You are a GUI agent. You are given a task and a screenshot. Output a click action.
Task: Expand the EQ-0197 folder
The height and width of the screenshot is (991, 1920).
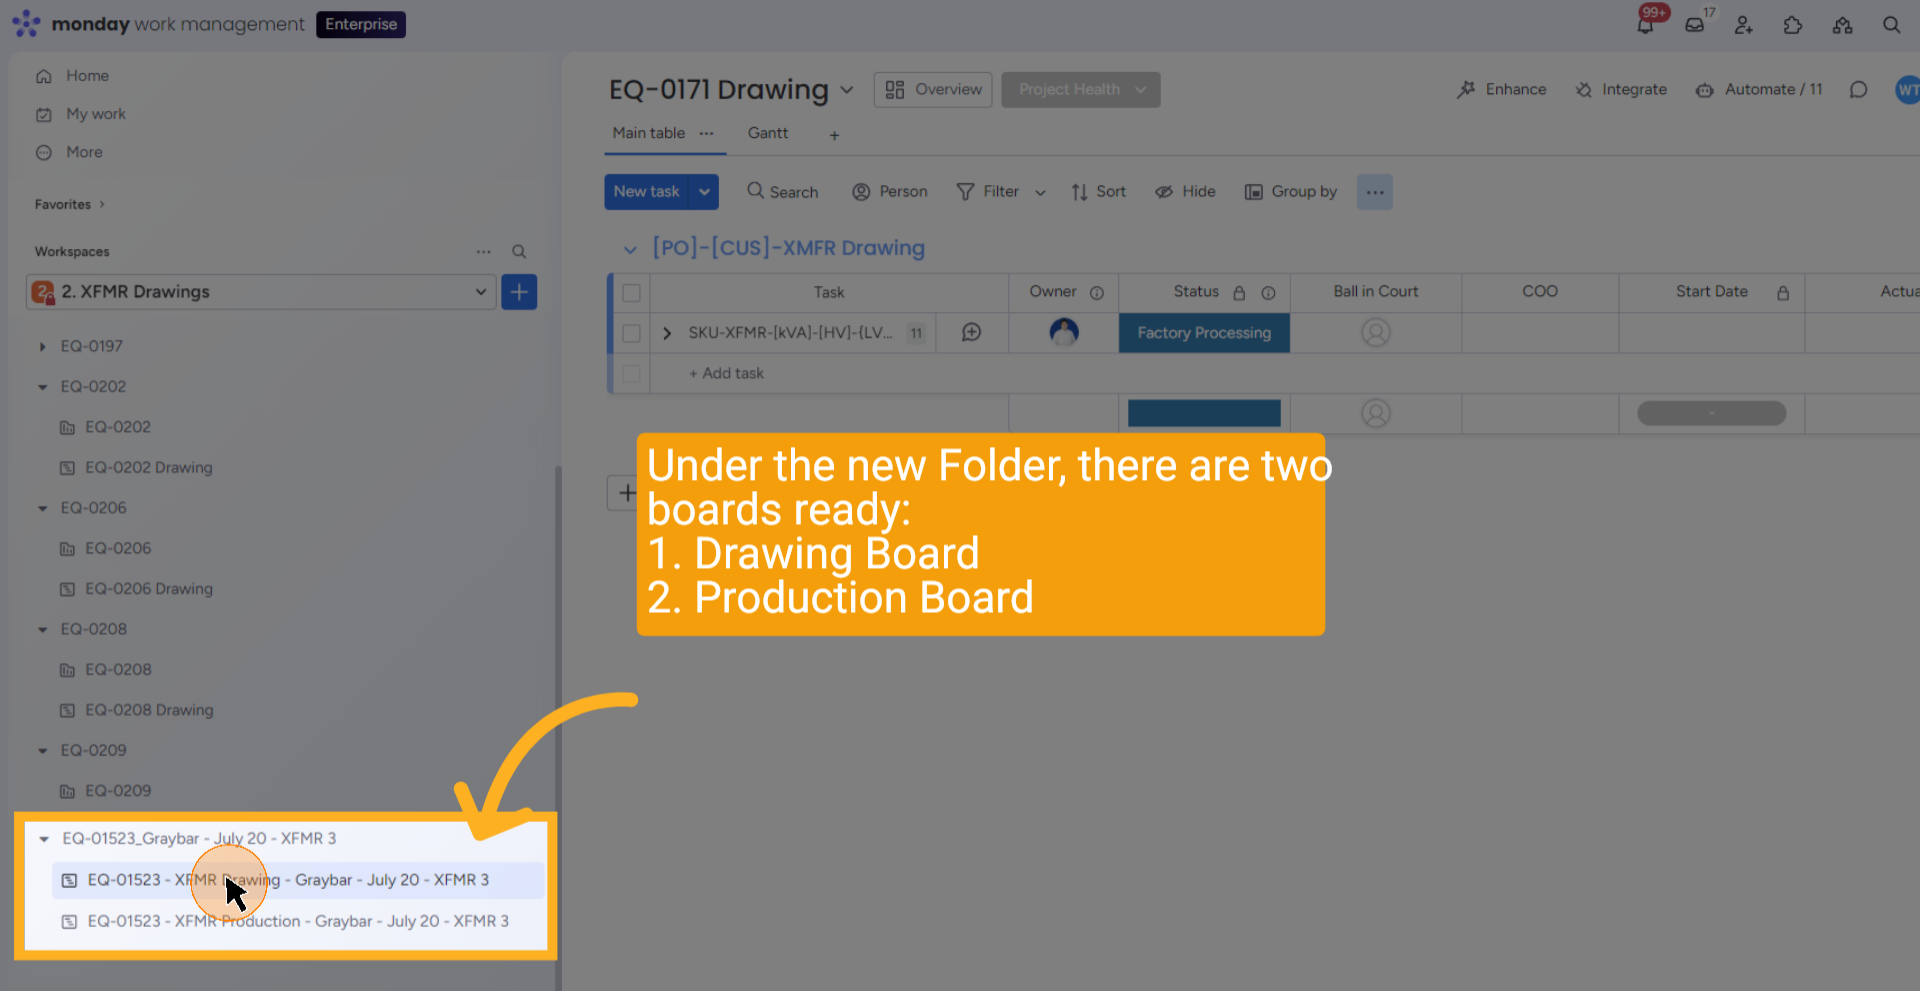tap(42, 347)
